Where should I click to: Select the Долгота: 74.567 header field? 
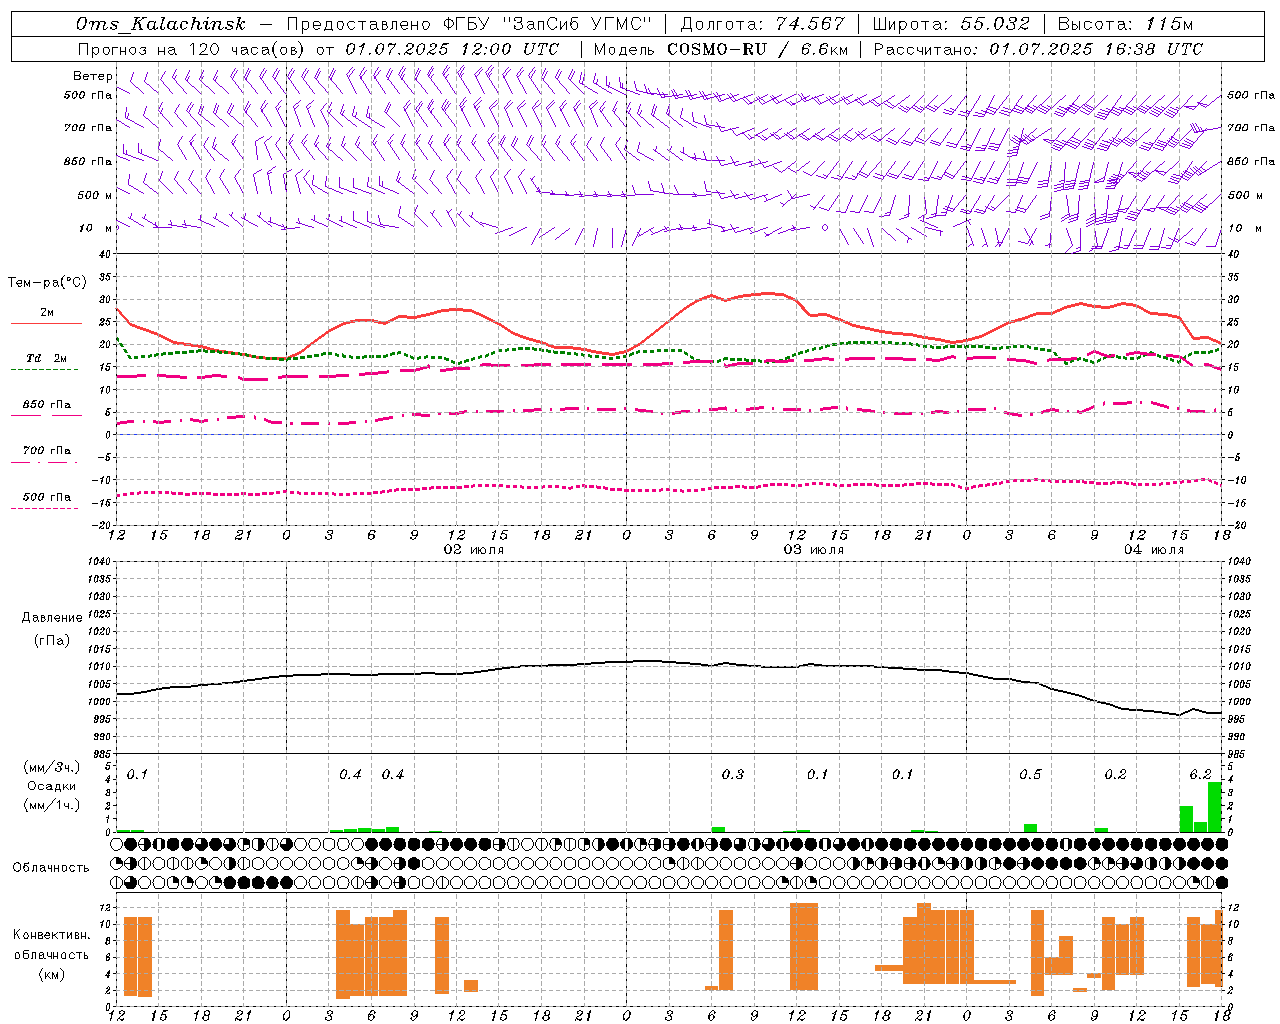tap(762, 24)
